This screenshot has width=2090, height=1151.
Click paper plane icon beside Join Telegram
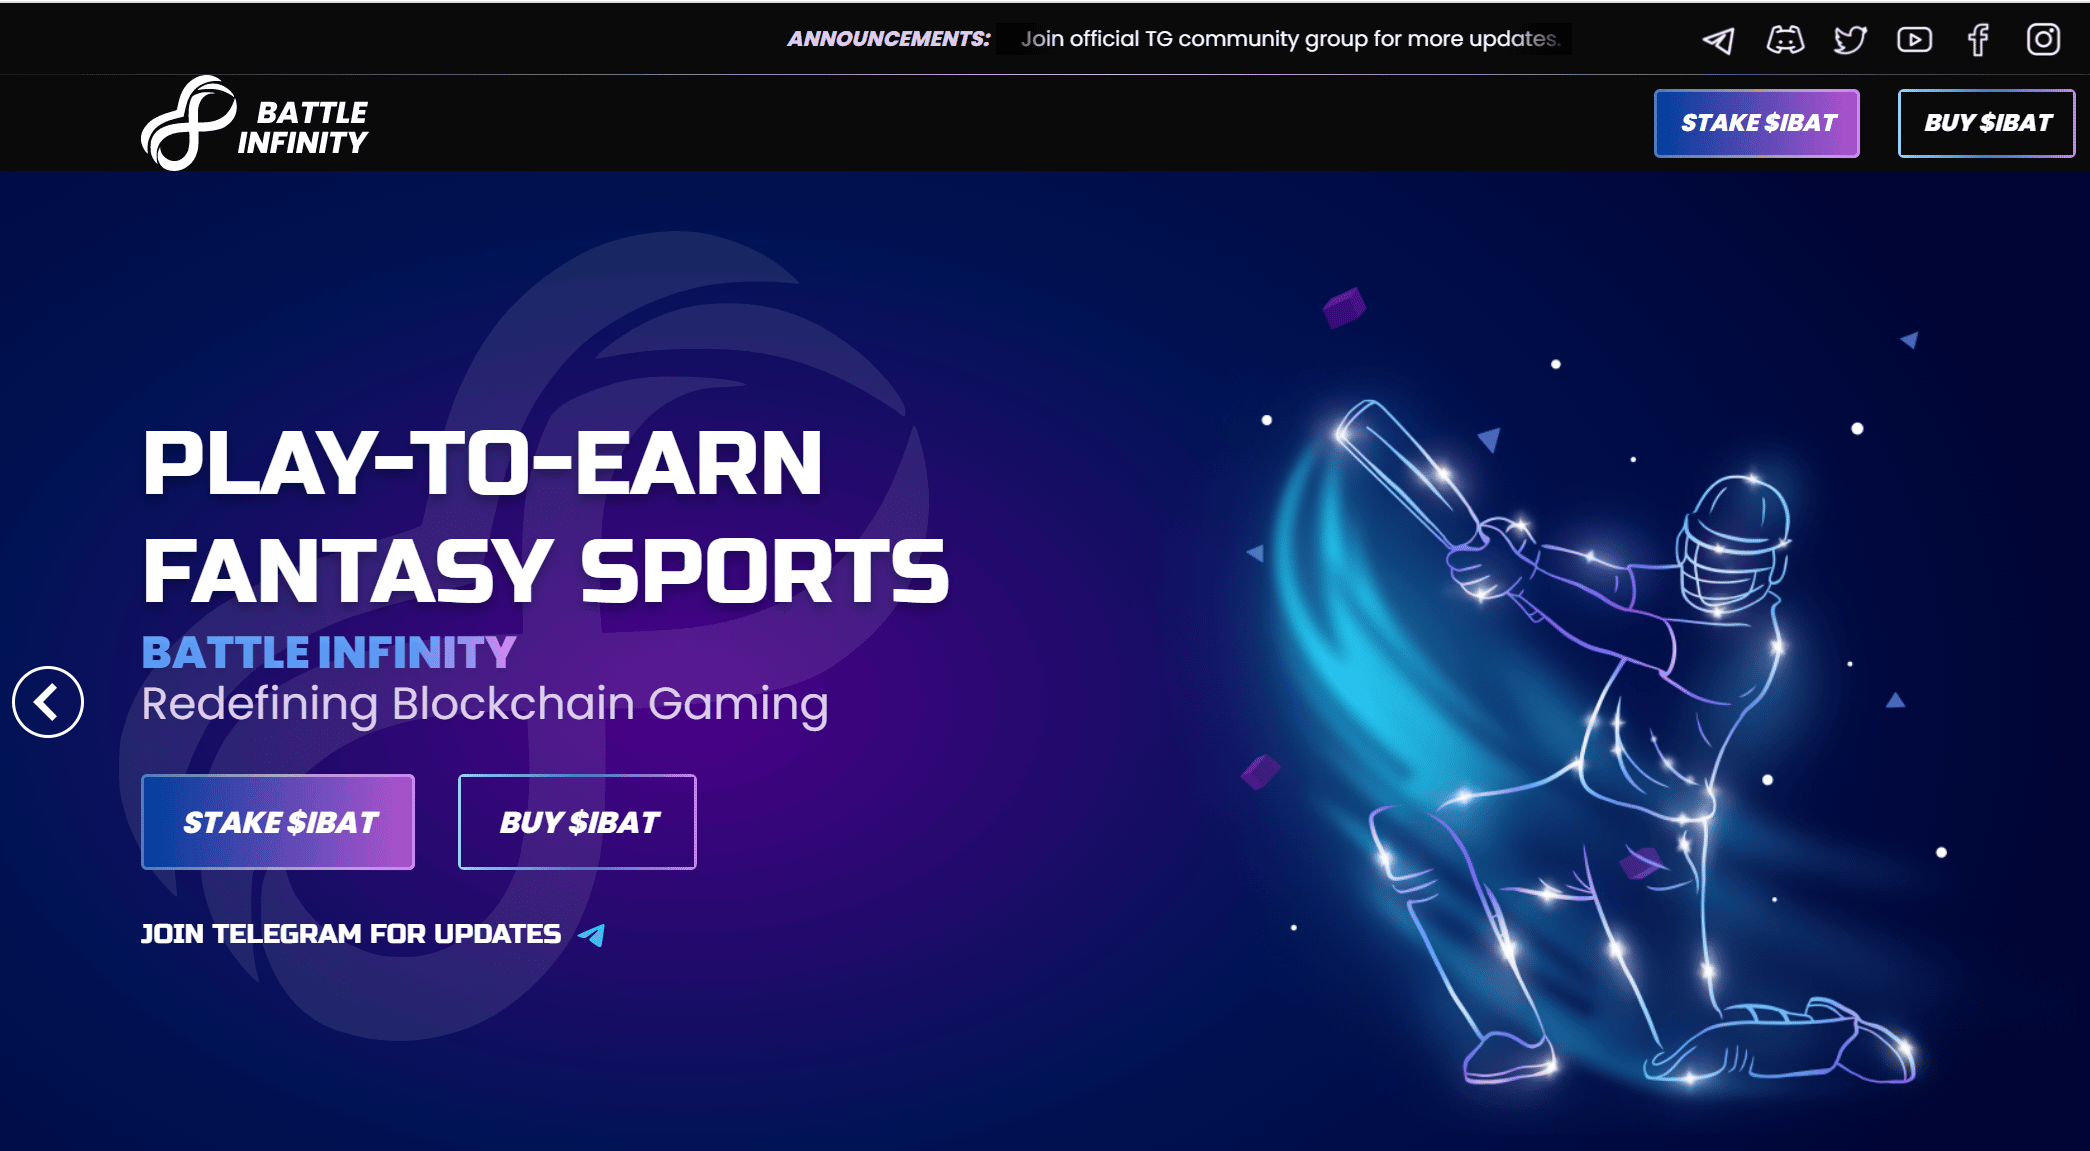592,935
